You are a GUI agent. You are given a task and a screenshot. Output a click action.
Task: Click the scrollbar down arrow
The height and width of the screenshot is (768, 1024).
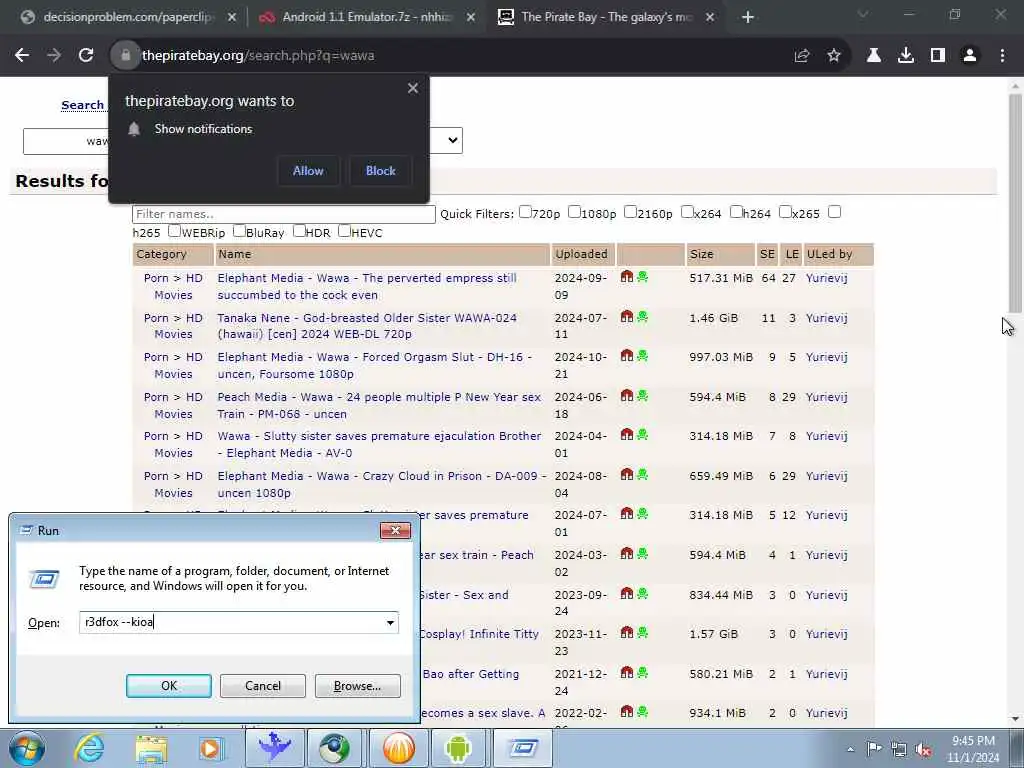tap(1015, 719)
